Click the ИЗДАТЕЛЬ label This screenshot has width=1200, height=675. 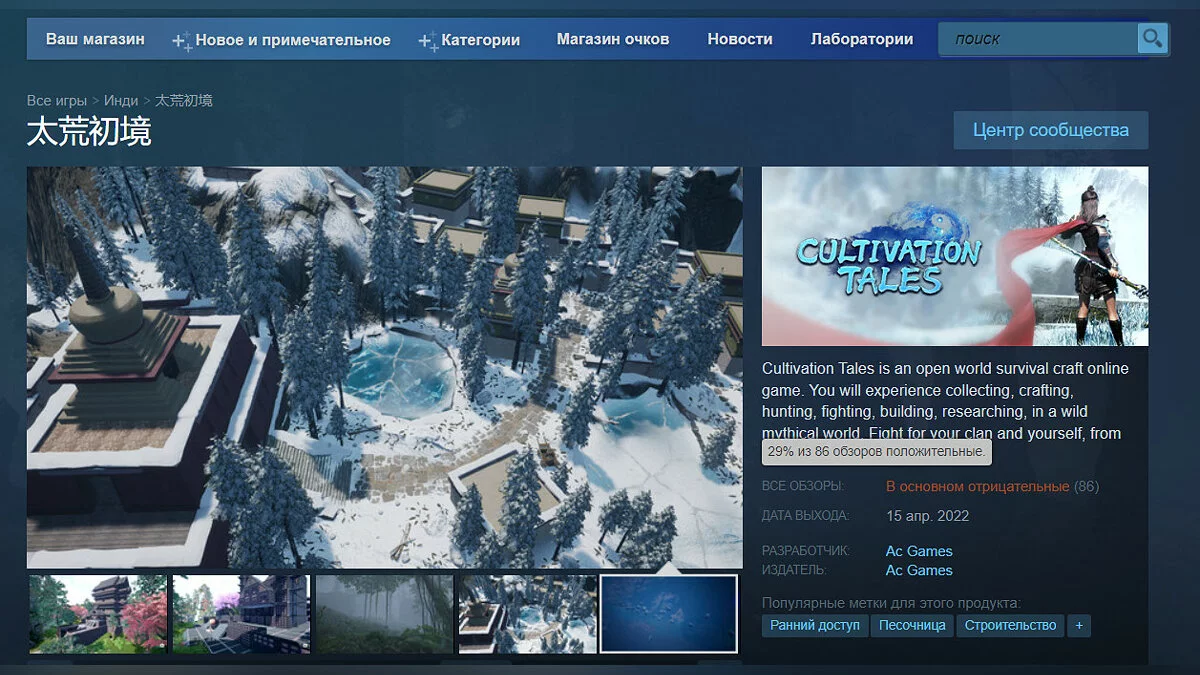click(794, 570)
